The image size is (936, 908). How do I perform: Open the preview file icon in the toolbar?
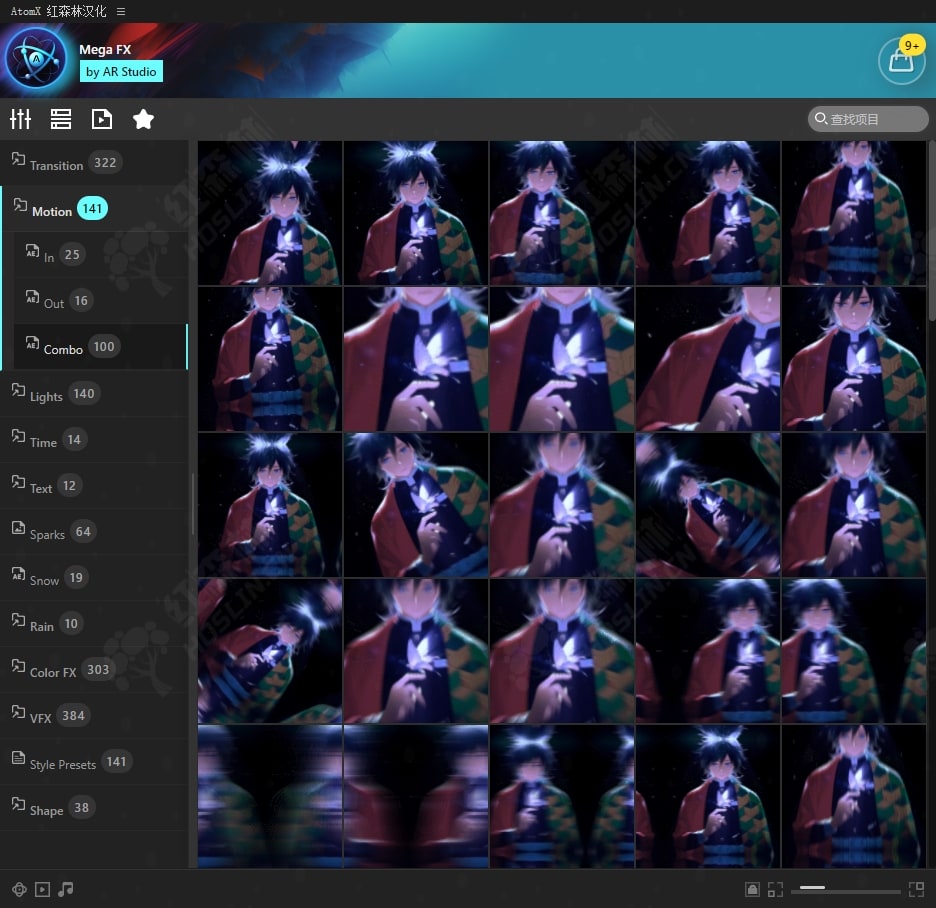pos(101,119)
